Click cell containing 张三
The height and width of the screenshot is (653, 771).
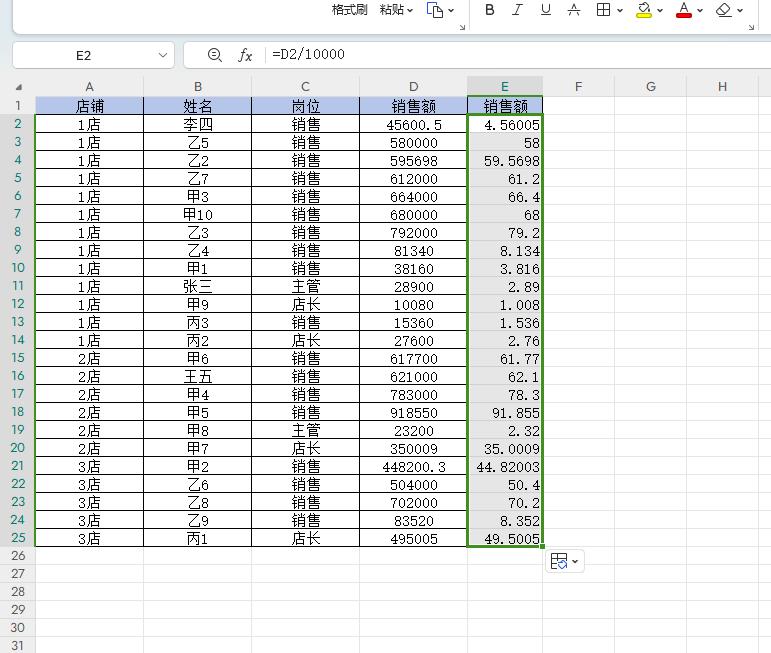point(198,287)
